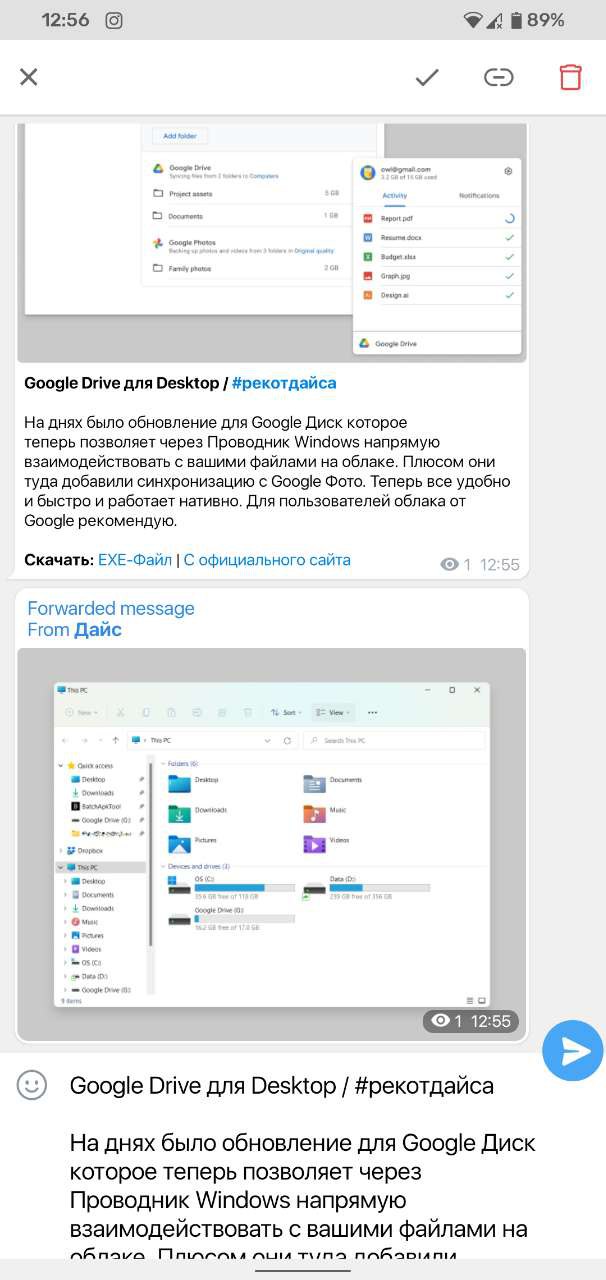Screen dimensions: 606x1280
Task: Tap the 'Forwarded message' label
Action: (x=111, y=608)
